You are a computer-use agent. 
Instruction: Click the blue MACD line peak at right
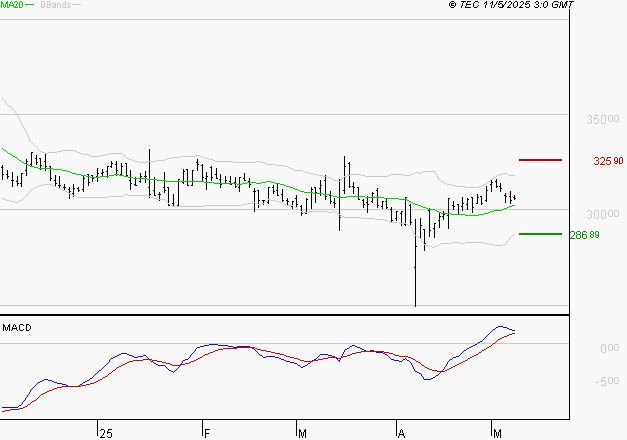502,326
